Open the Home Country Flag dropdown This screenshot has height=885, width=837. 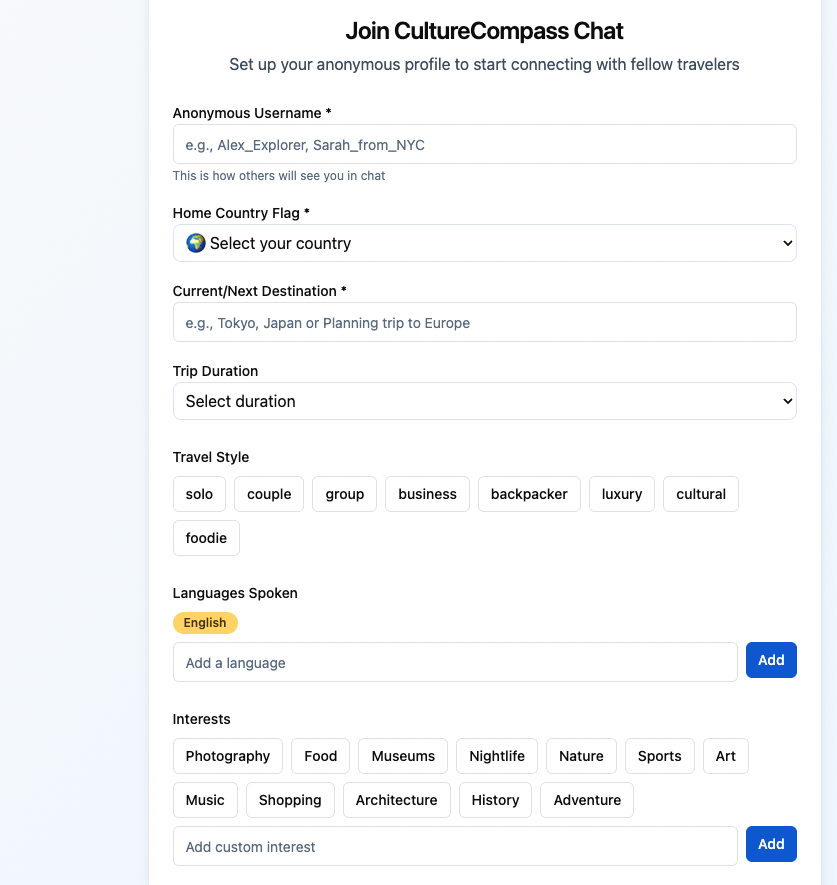[484, 243]
